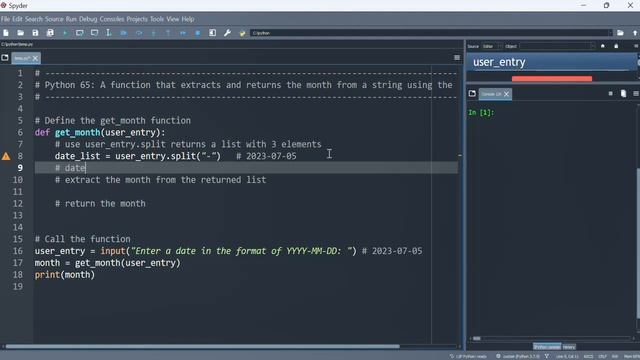640x360 pixels.
Task: Click the LSP Python status bar entry
Action: pyautogui.click(x=468, y=356)
